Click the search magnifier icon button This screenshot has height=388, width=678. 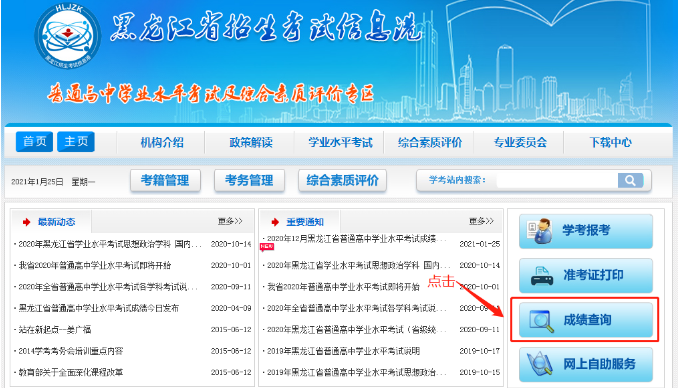click(630, 180)
